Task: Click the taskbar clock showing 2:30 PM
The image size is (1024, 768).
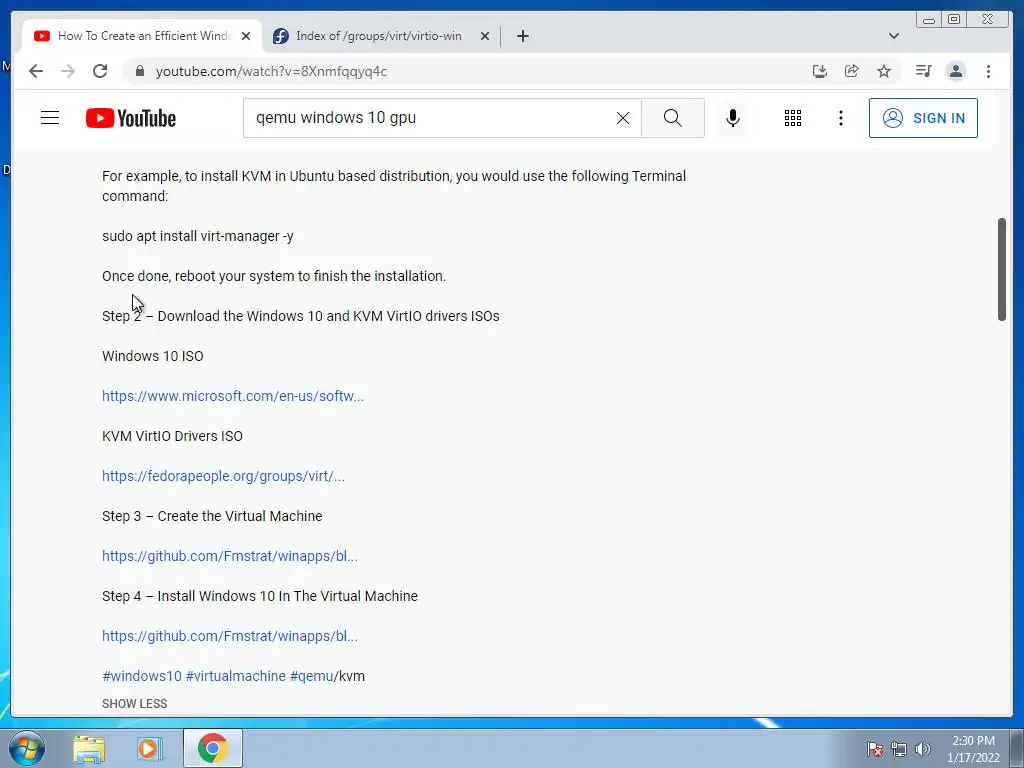Action: pos(973,749)
